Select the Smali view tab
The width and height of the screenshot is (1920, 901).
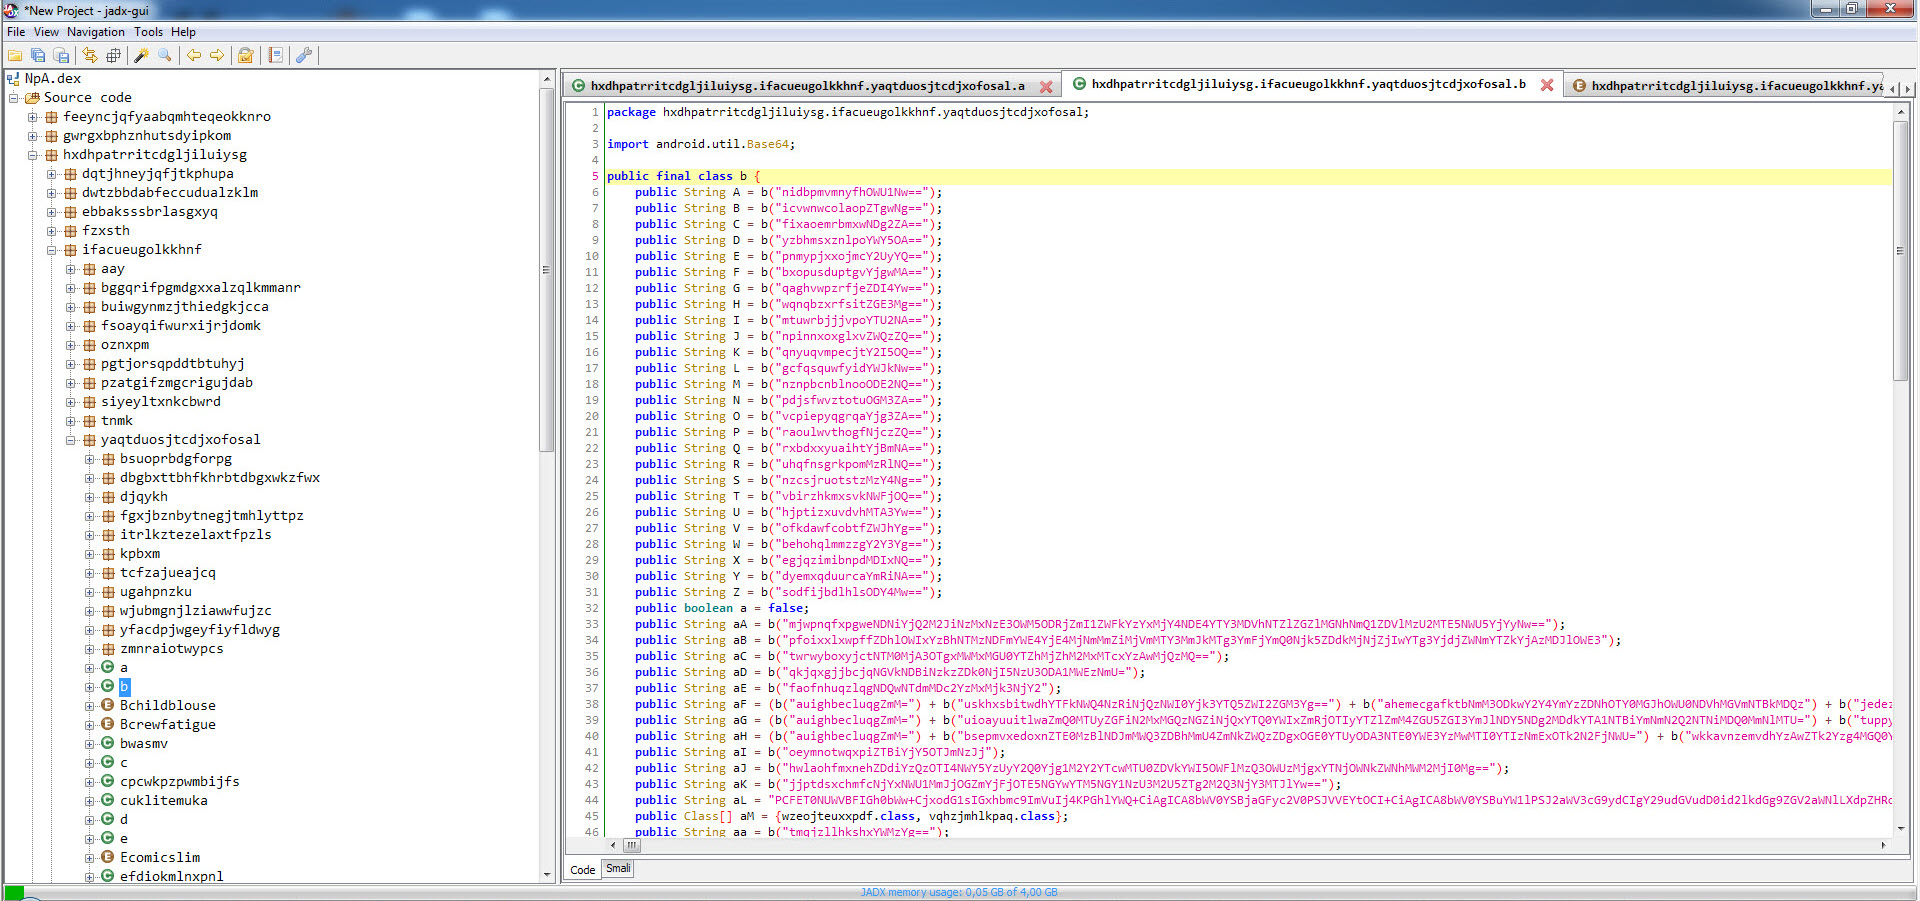tap(619, 868)
